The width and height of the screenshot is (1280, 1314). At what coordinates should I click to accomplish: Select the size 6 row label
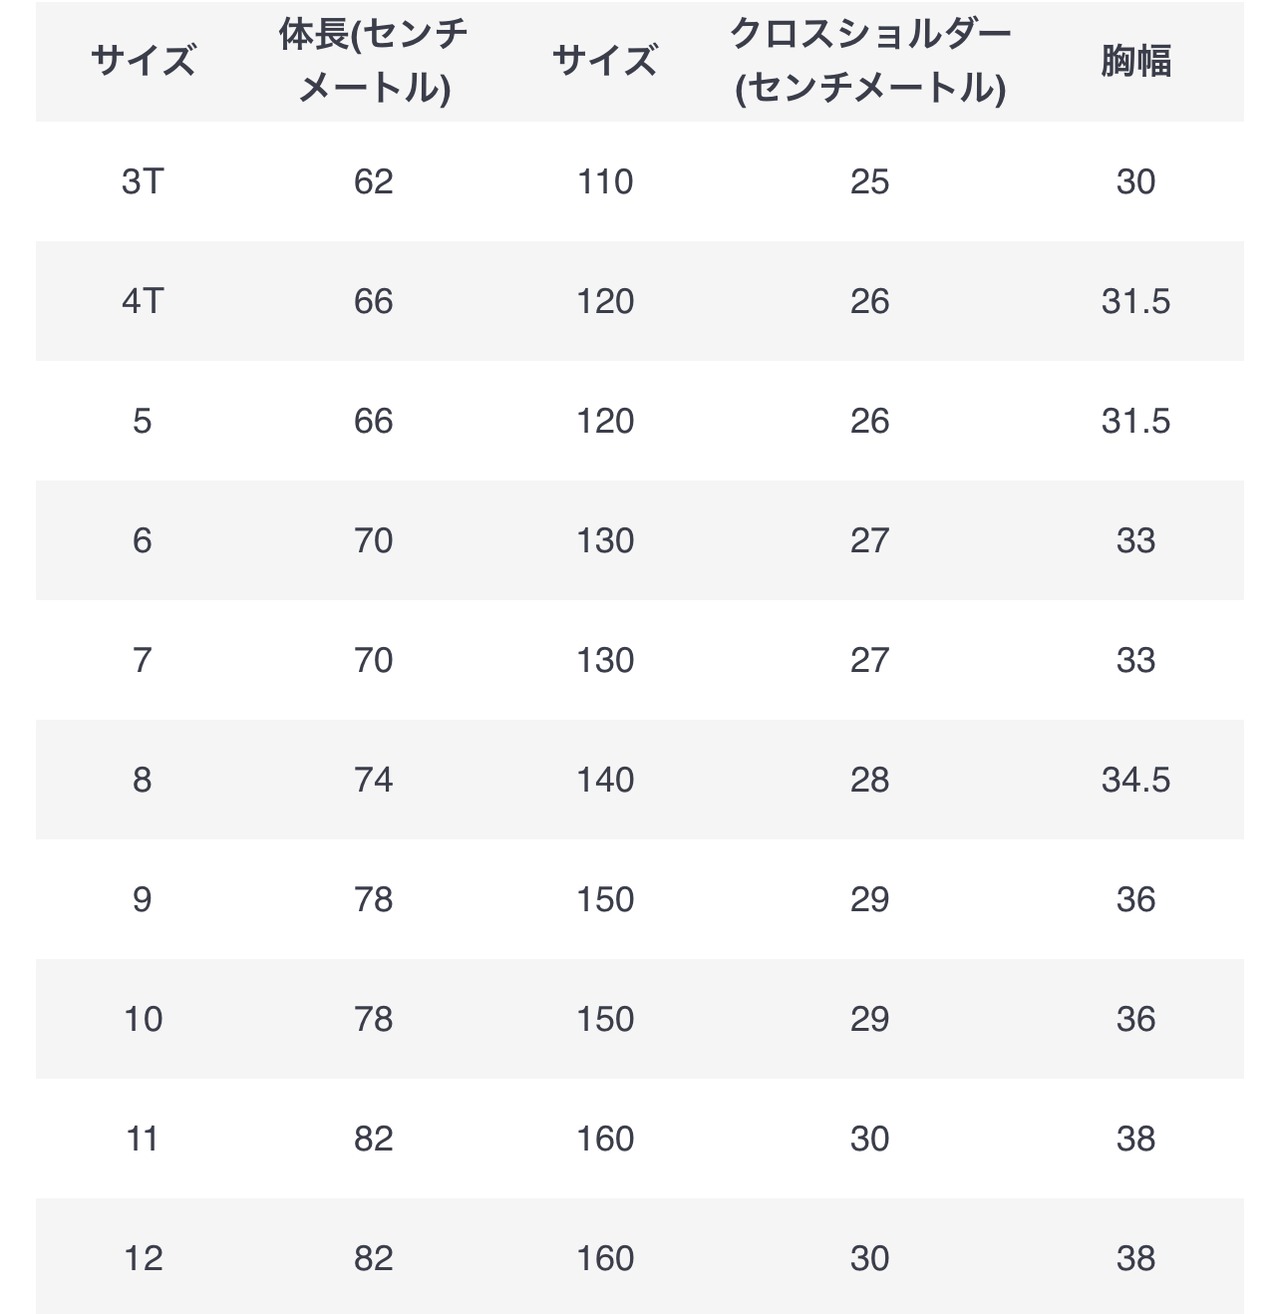coord(142,540)
